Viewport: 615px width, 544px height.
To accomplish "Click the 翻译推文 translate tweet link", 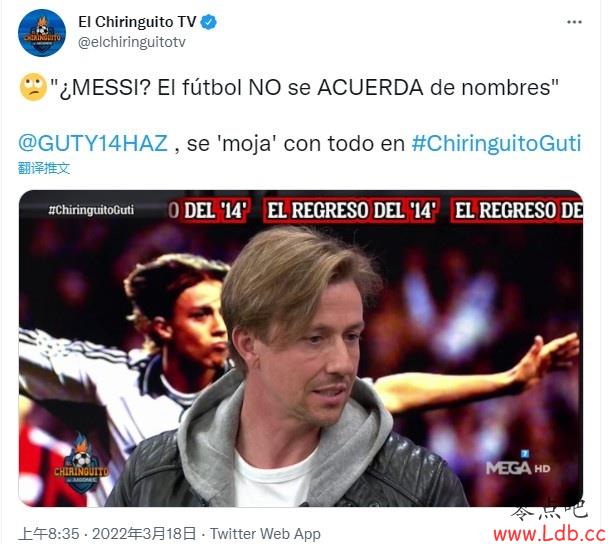I will [44, 168].
